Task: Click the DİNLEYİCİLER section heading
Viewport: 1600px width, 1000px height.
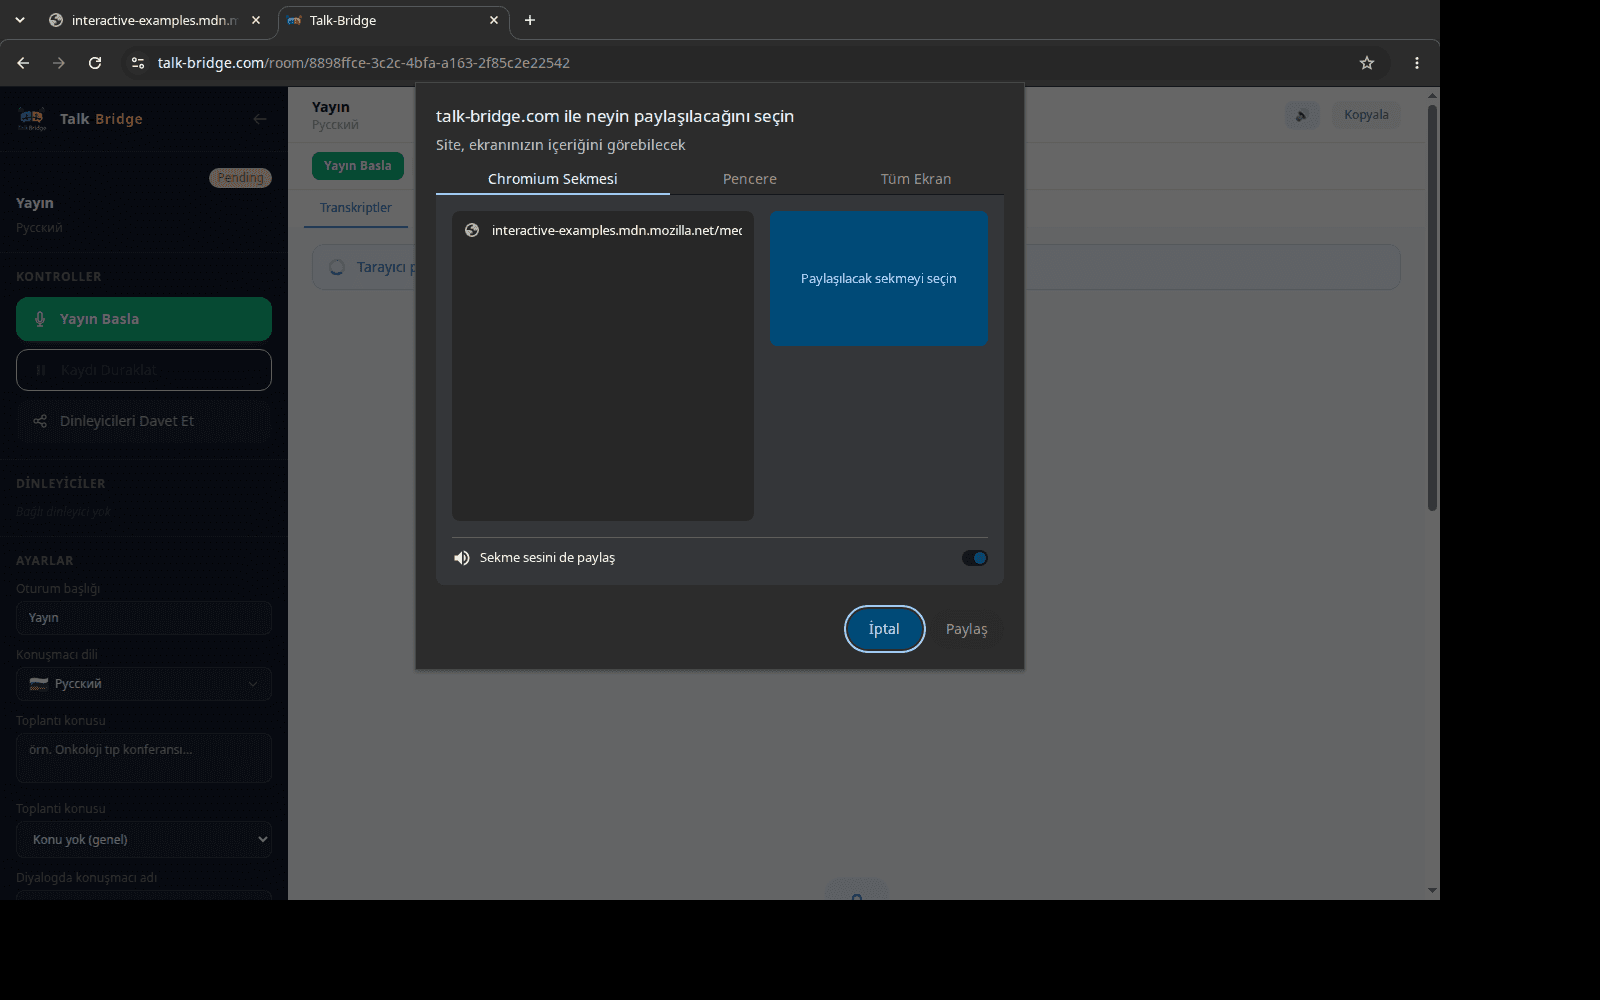Action: click(61, 484)
